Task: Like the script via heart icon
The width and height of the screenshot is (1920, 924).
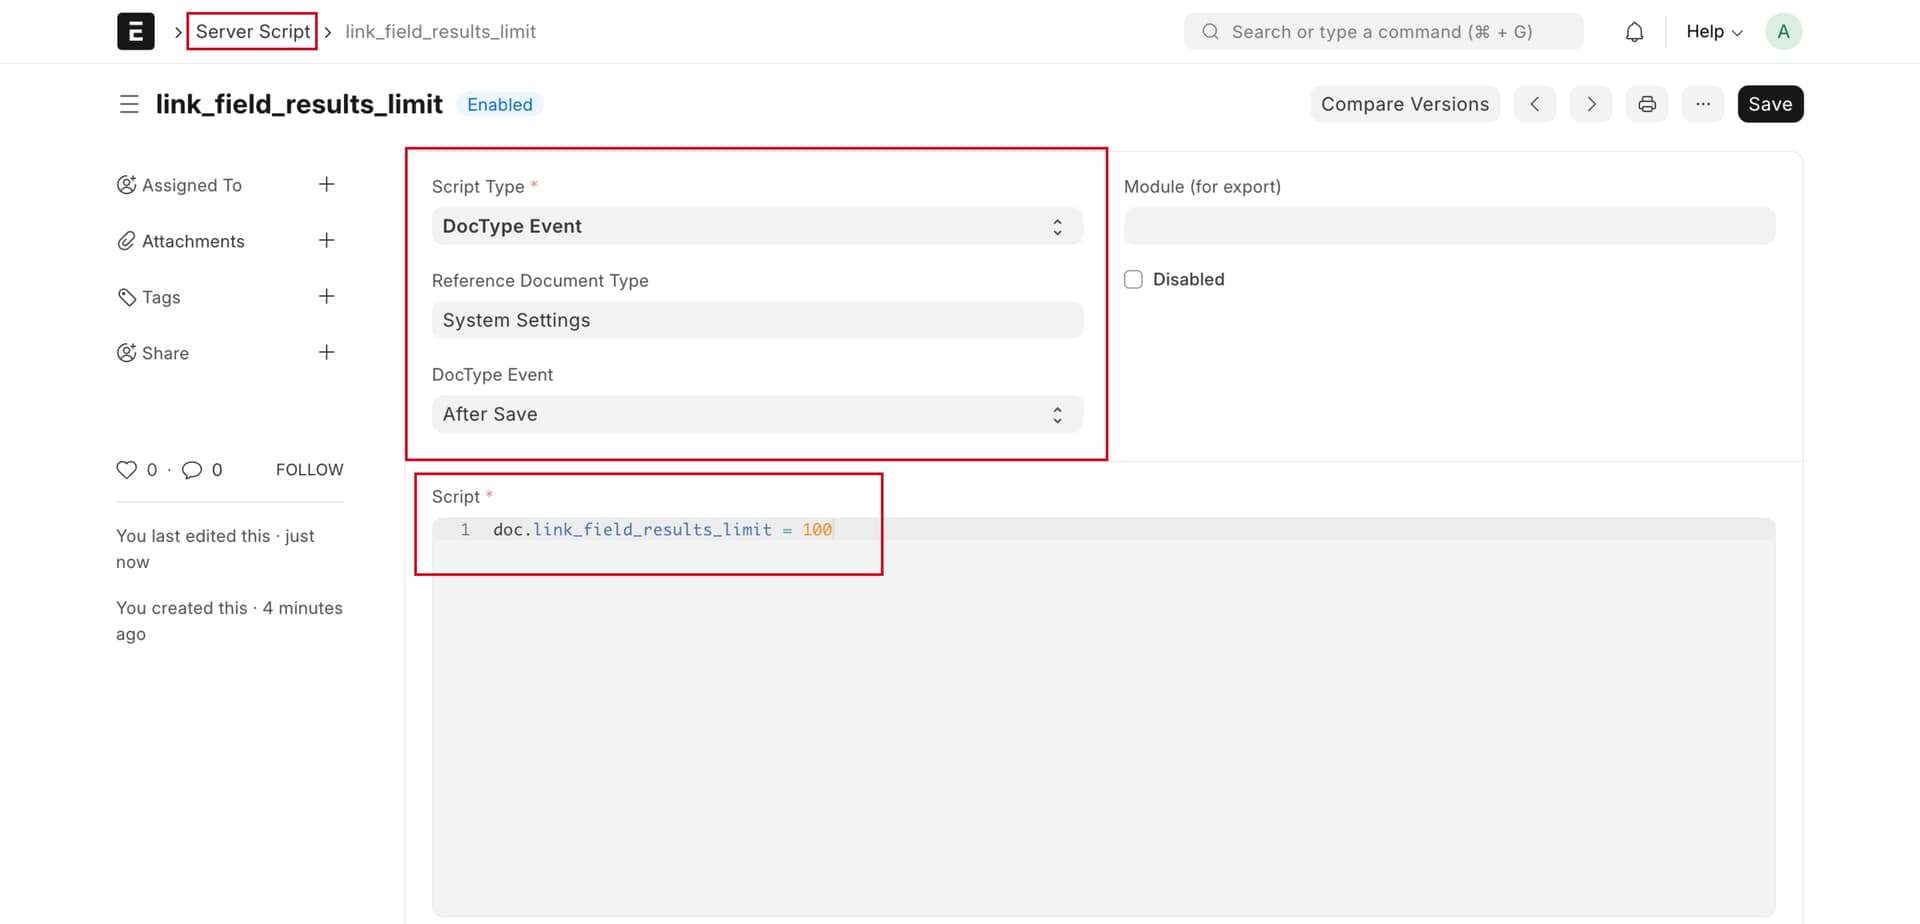Action: [126, 469]
